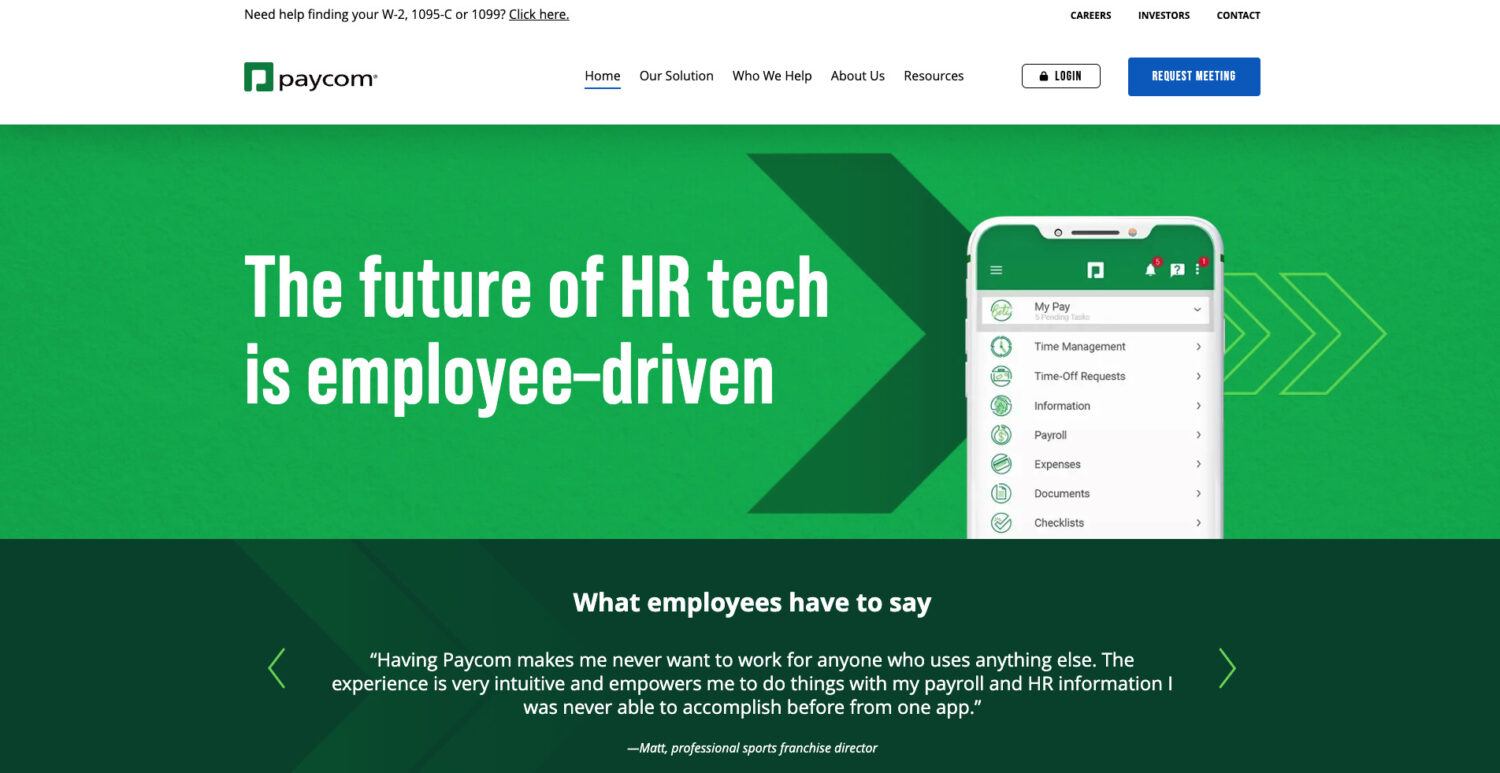
Task: Click the help question mark icon on phone
Action: (x=1177, y=270)
